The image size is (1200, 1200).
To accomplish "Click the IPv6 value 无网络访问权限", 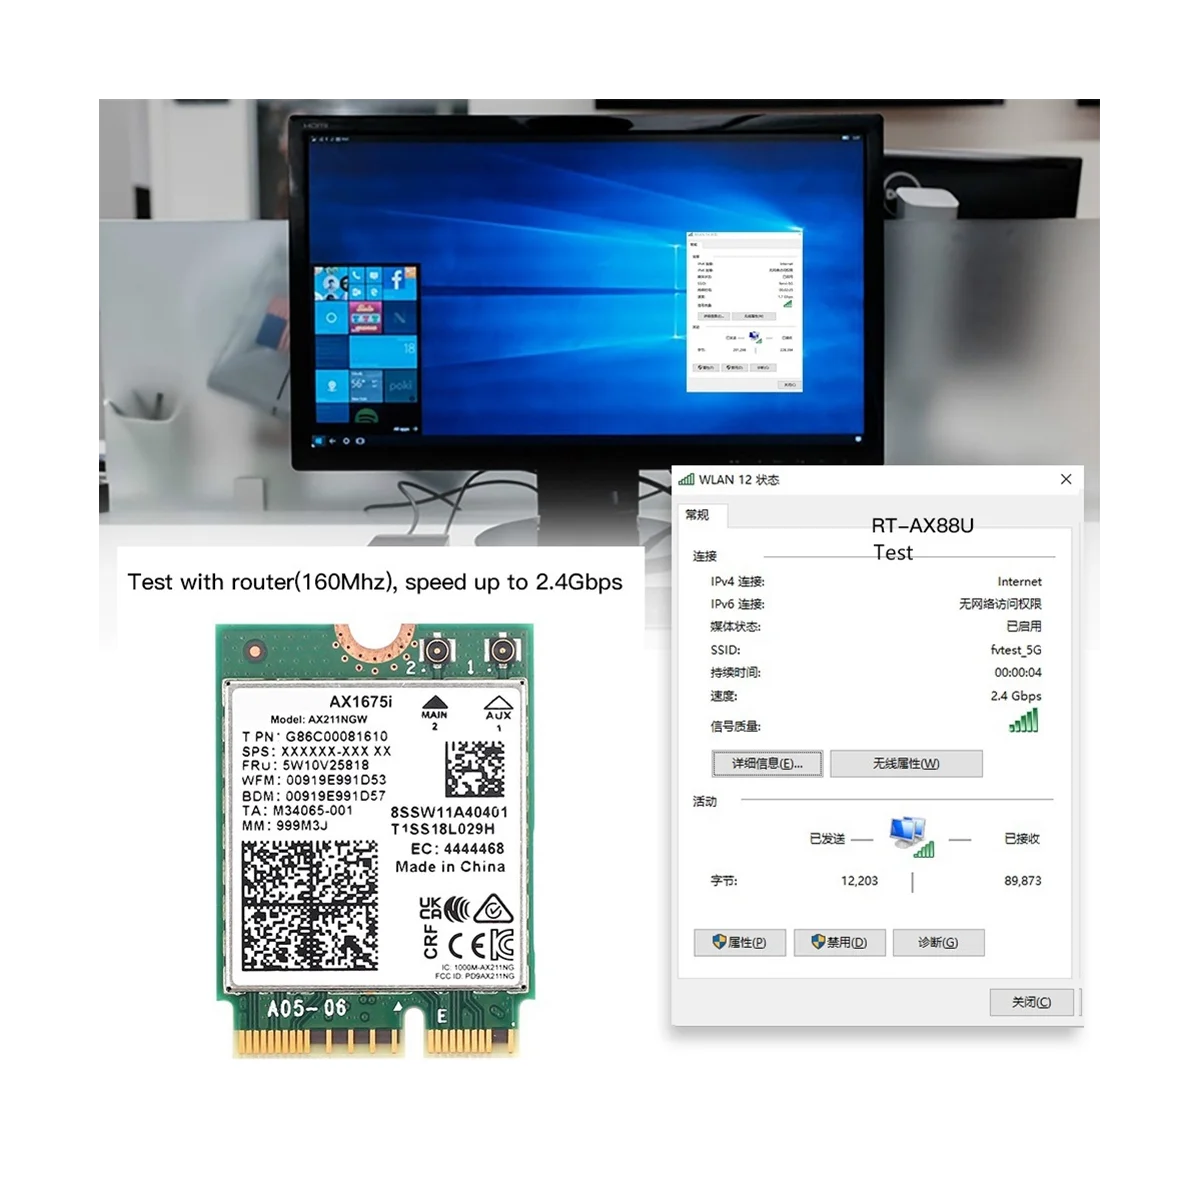I will click(x=1000, y=604).
